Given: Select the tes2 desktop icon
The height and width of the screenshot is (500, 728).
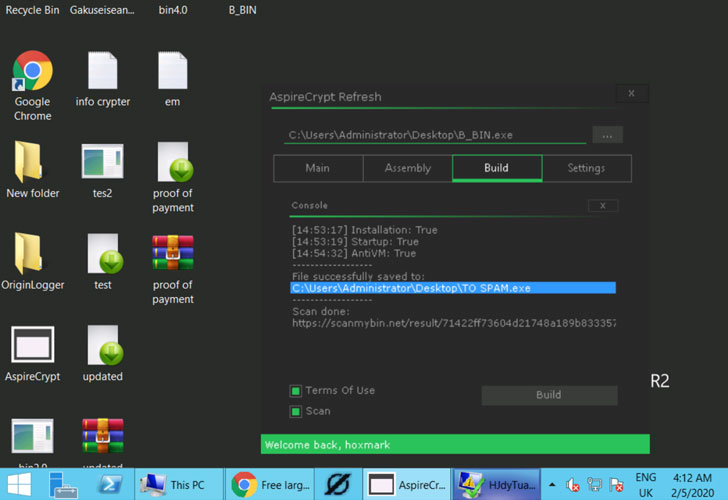Looking at the screenshot, I should click(x=103, y=161).
